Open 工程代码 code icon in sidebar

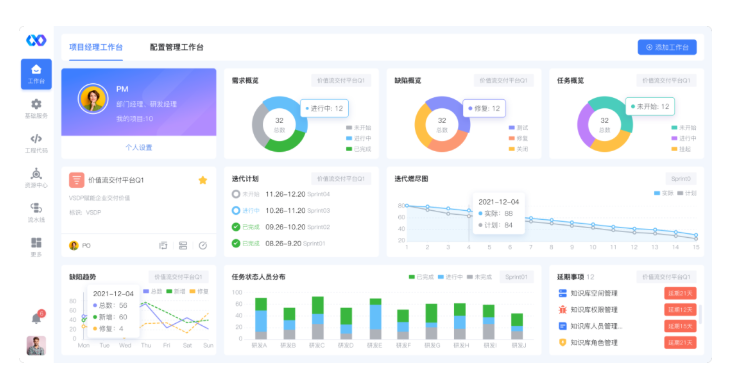36,143
